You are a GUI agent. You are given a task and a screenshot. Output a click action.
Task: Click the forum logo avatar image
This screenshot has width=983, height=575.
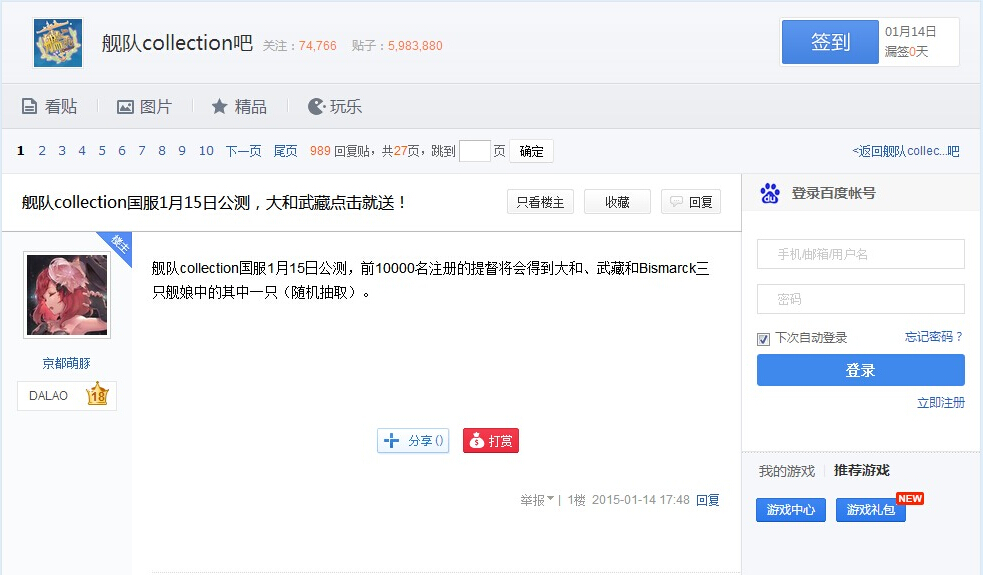click(x=58, y=43)
